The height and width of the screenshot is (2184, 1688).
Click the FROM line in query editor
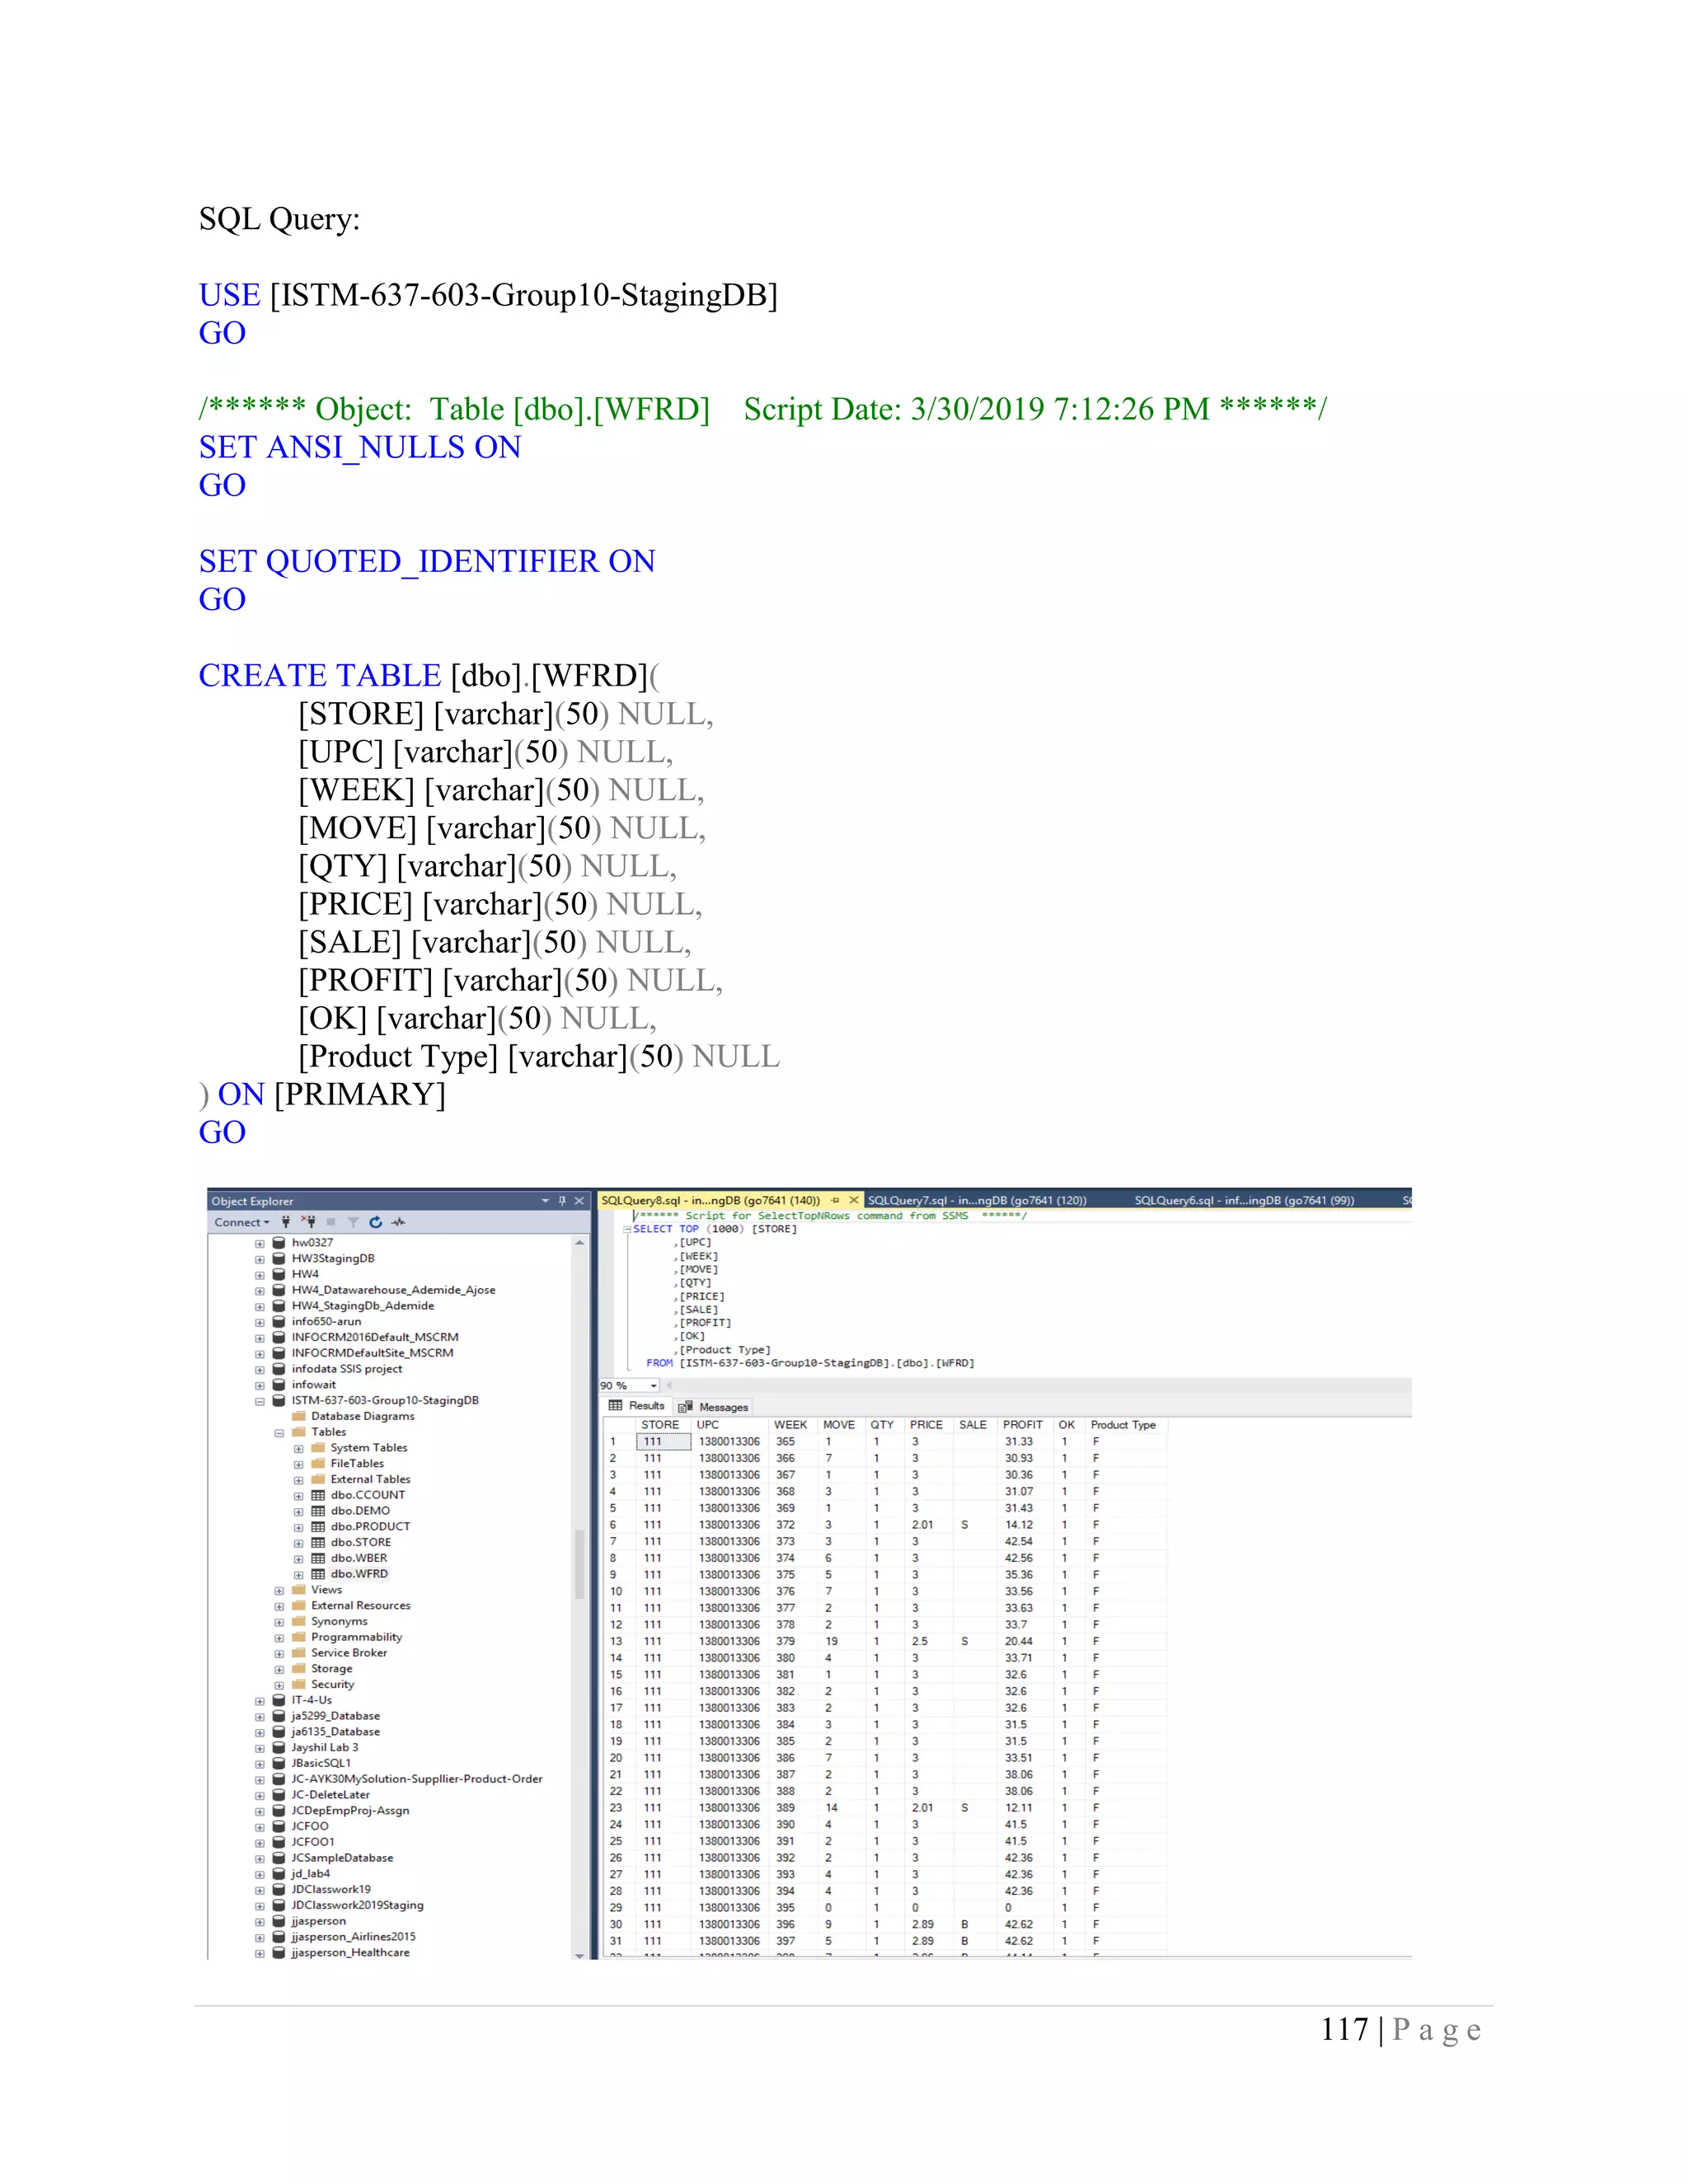810,1363
